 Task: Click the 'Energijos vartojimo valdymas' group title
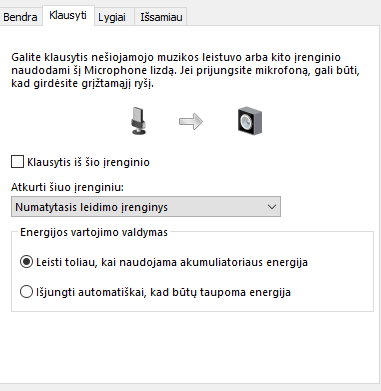(x=94, y=232)
